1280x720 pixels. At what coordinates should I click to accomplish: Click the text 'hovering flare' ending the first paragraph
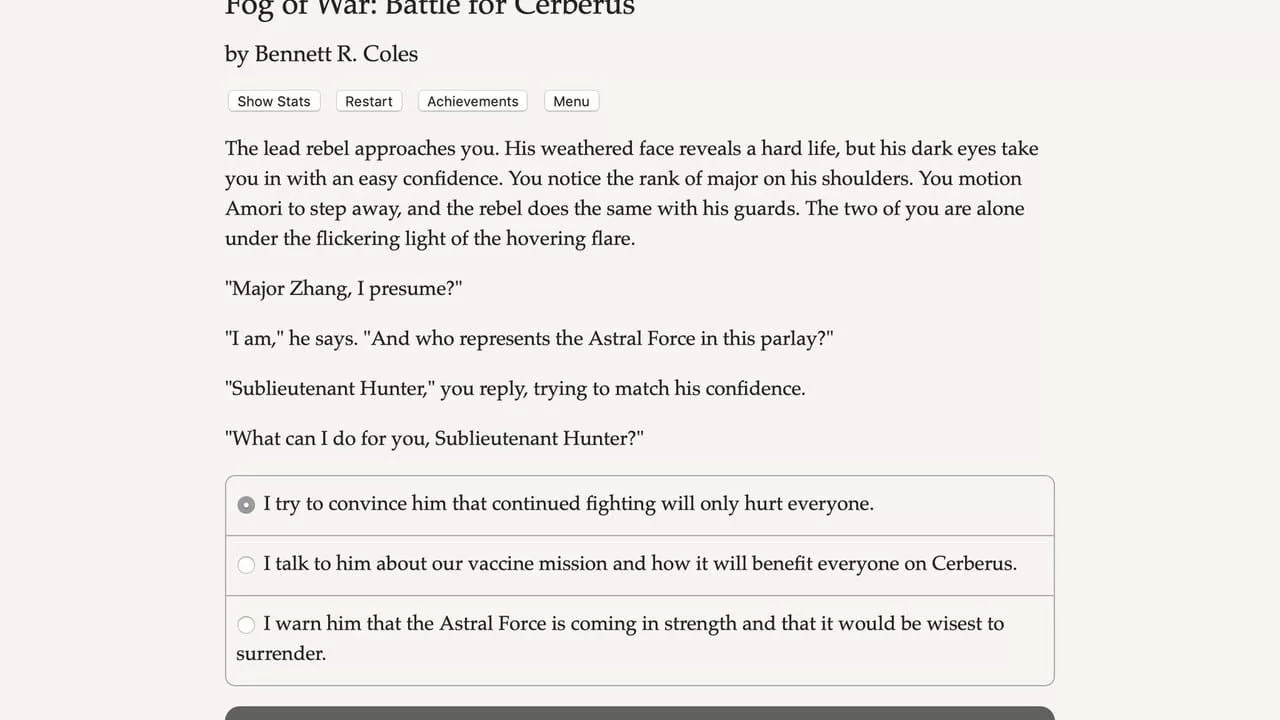coord(570,239)
